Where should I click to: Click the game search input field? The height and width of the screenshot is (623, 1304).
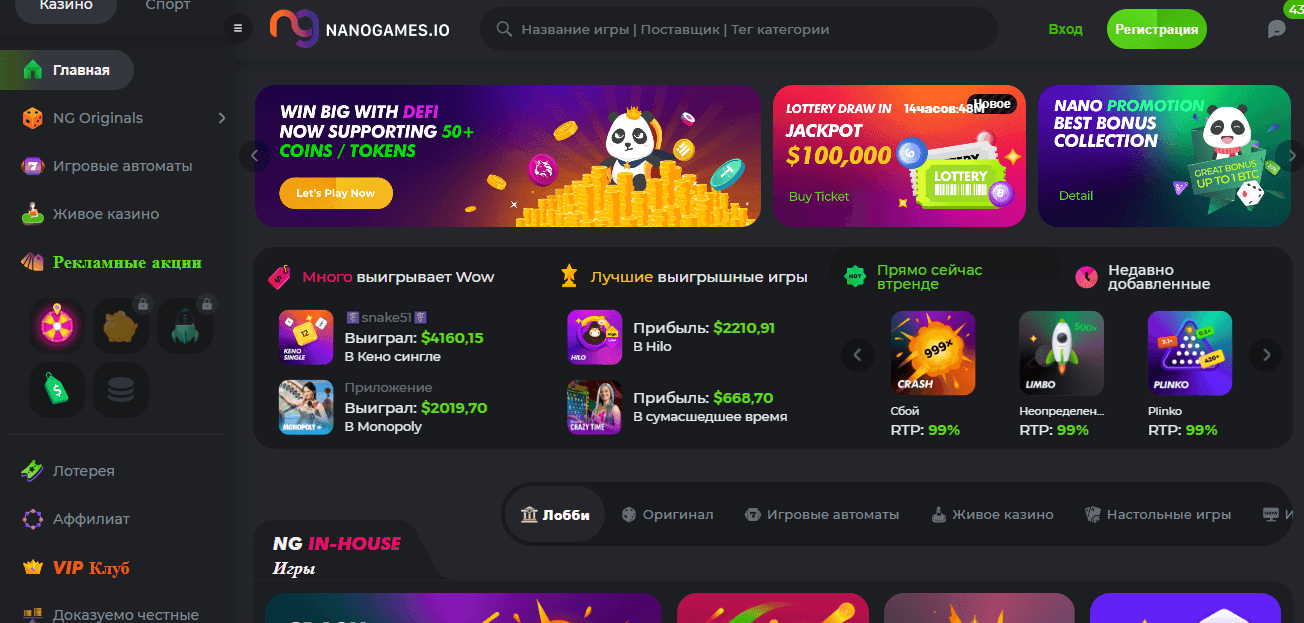(x=739, y=29)
